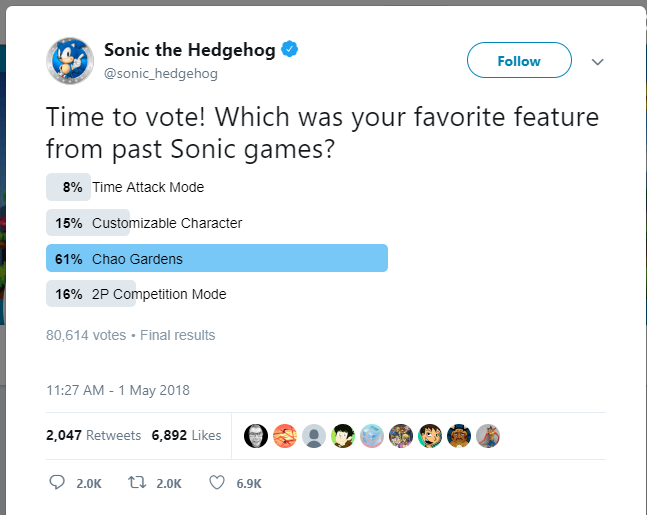647x515 pixels.
Task: Click first liker avatar with glasses
Action: point(256,436)
